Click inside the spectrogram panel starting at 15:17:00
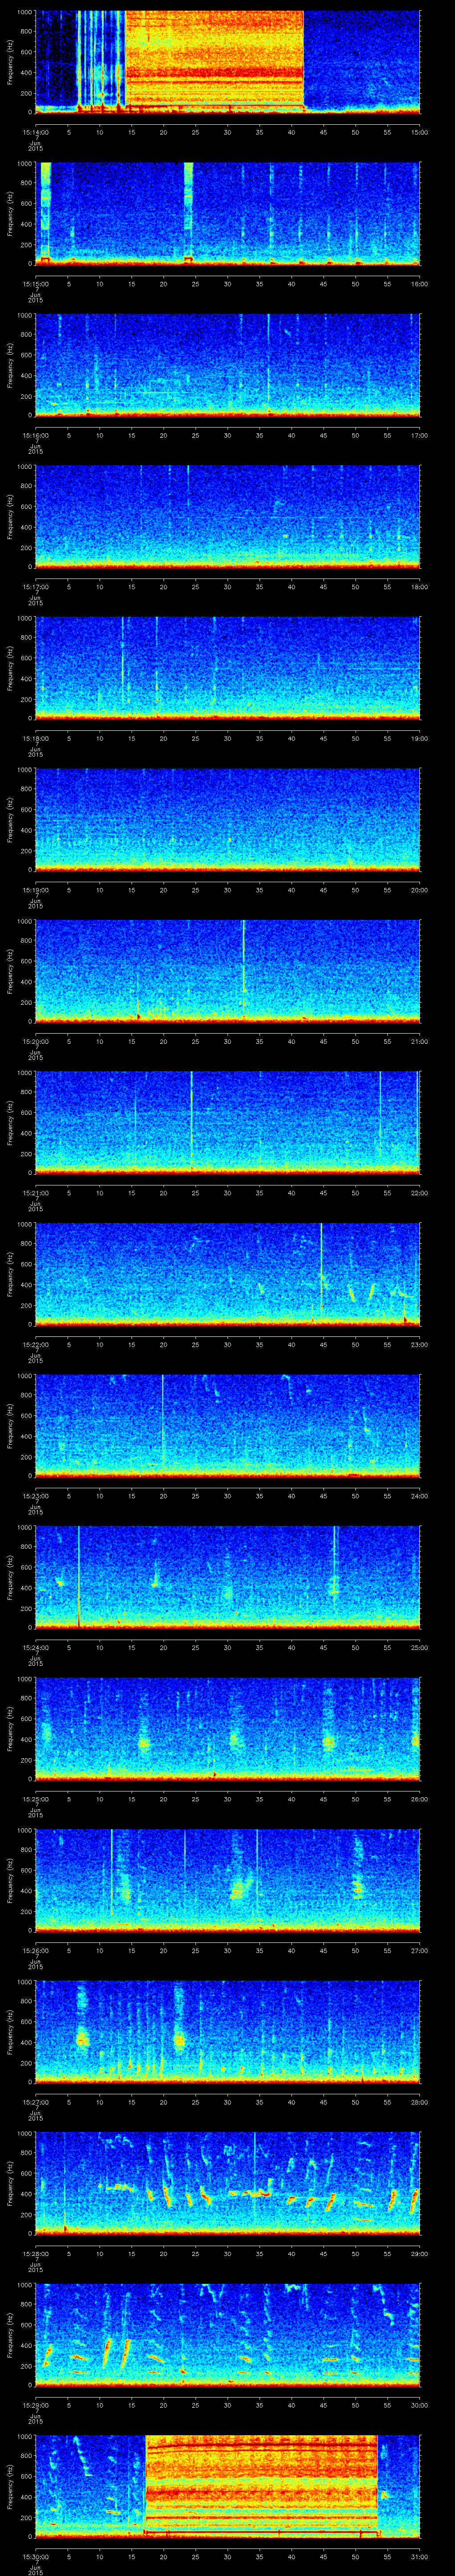 (x=228, y=517)
